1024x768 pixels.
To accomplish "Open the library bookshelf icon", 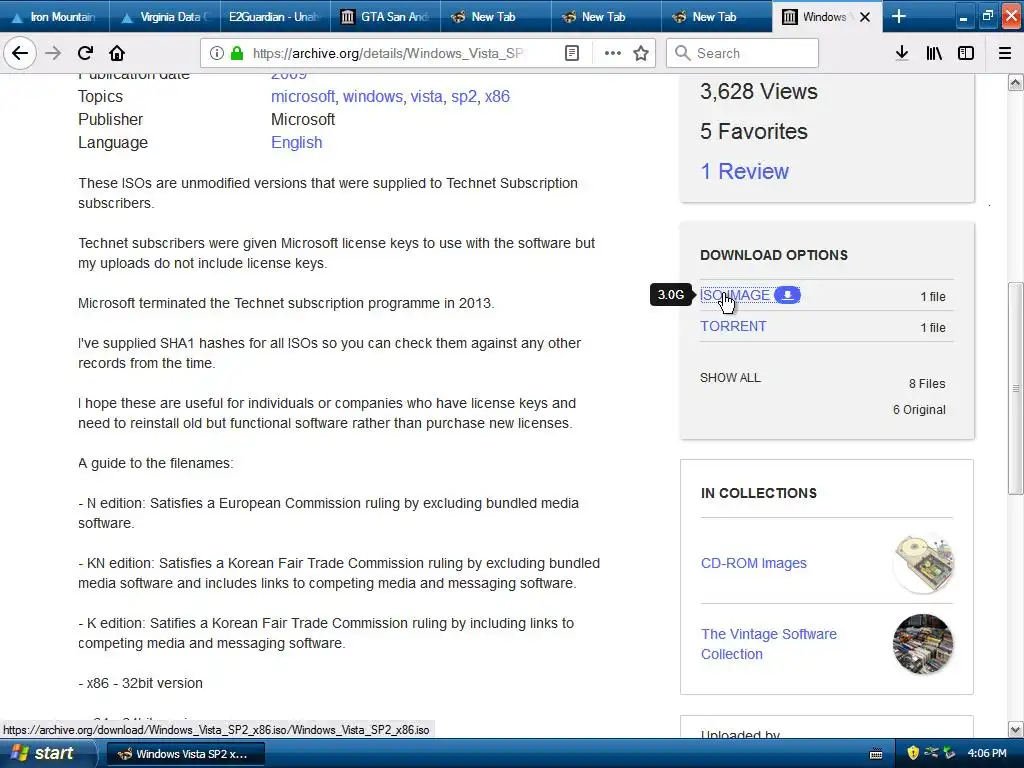I will (934, 53).
